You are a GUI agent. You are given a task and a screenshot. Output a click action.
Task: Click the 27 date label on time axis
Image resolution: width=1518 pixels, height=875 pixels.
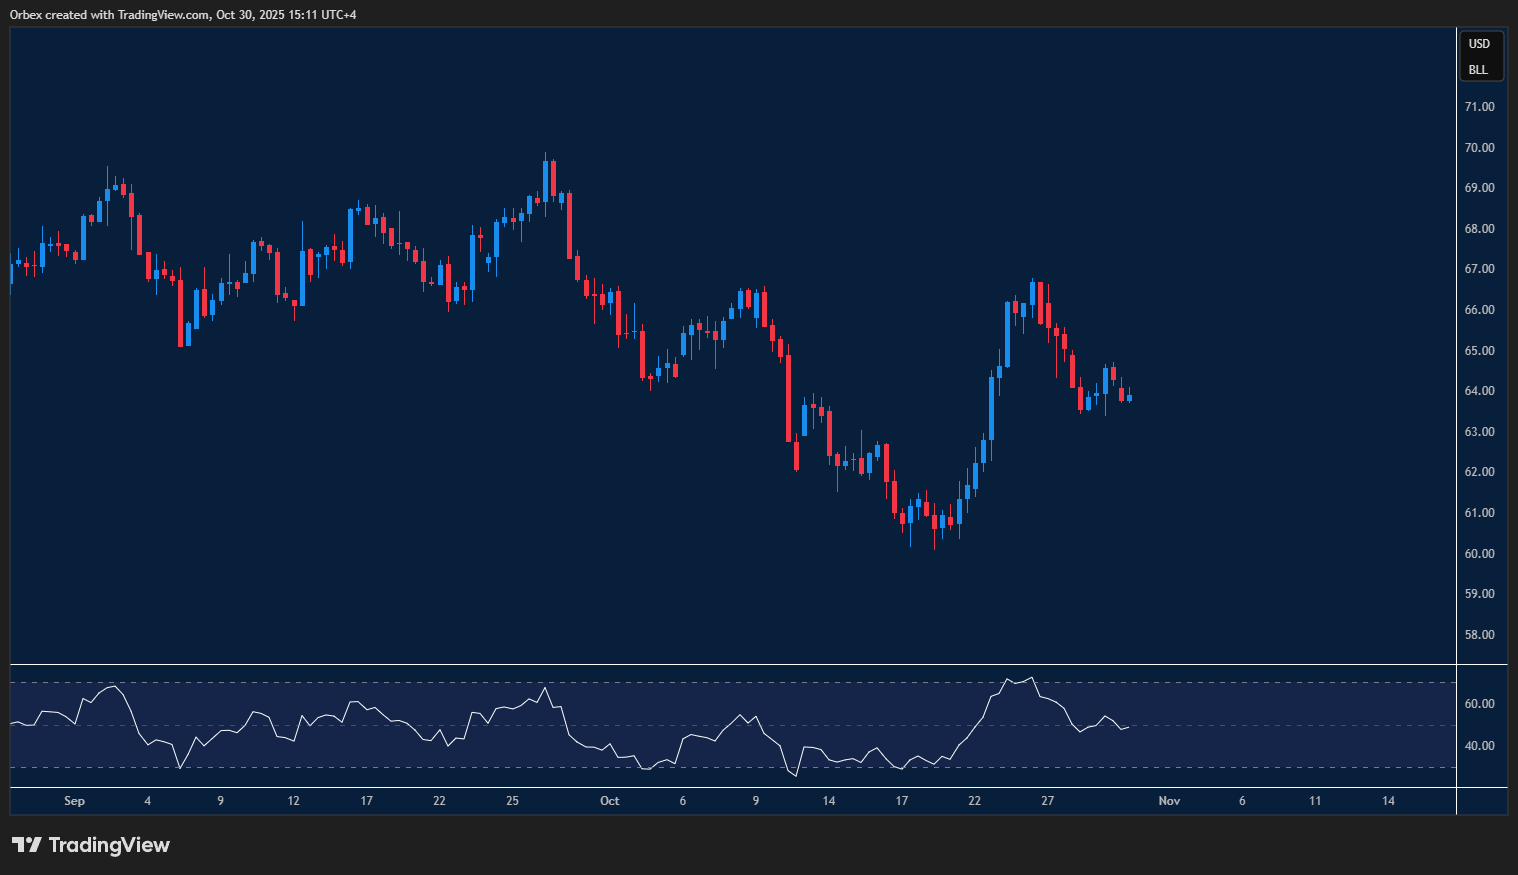(1047, 801)
